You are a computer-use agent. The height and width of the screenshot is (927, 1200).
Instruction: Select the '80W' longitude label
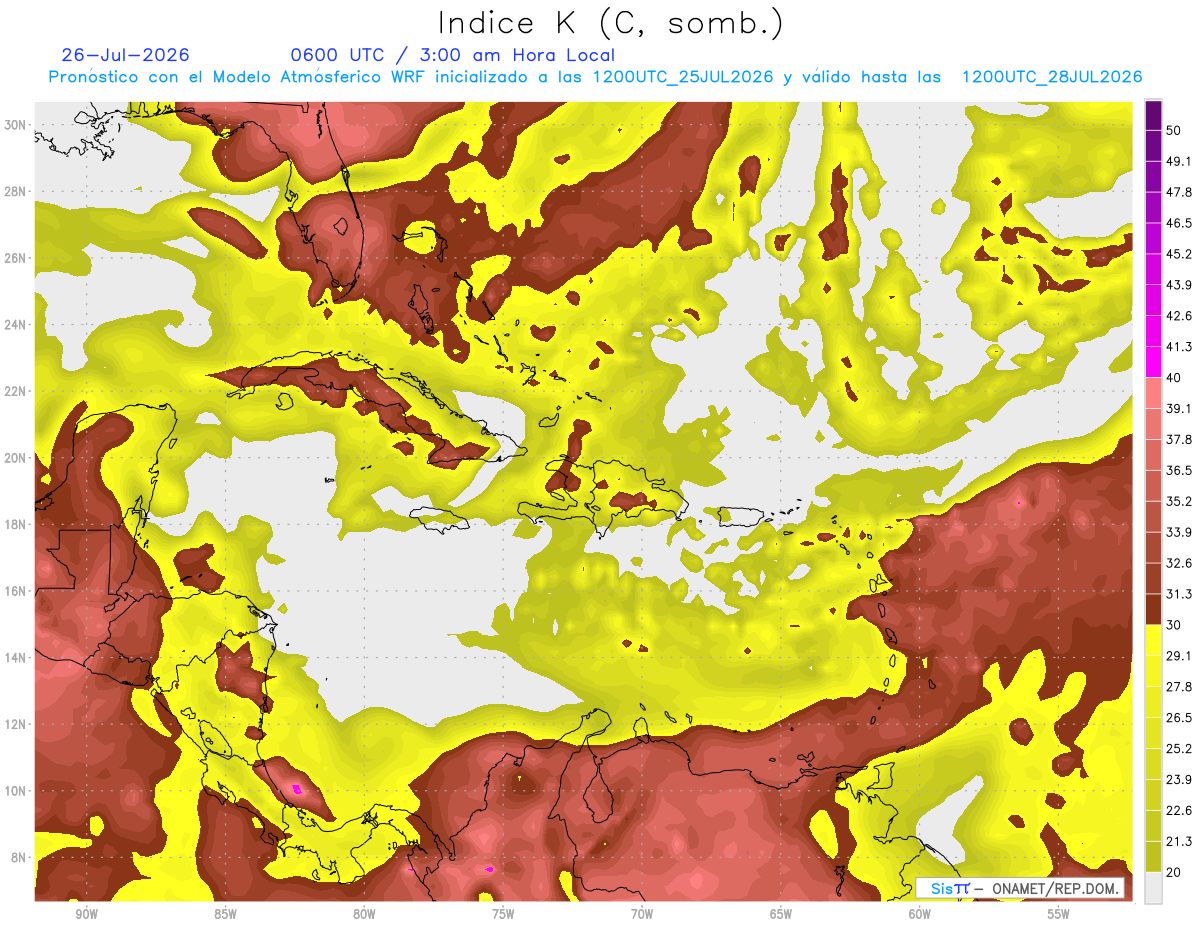[364, 915]
